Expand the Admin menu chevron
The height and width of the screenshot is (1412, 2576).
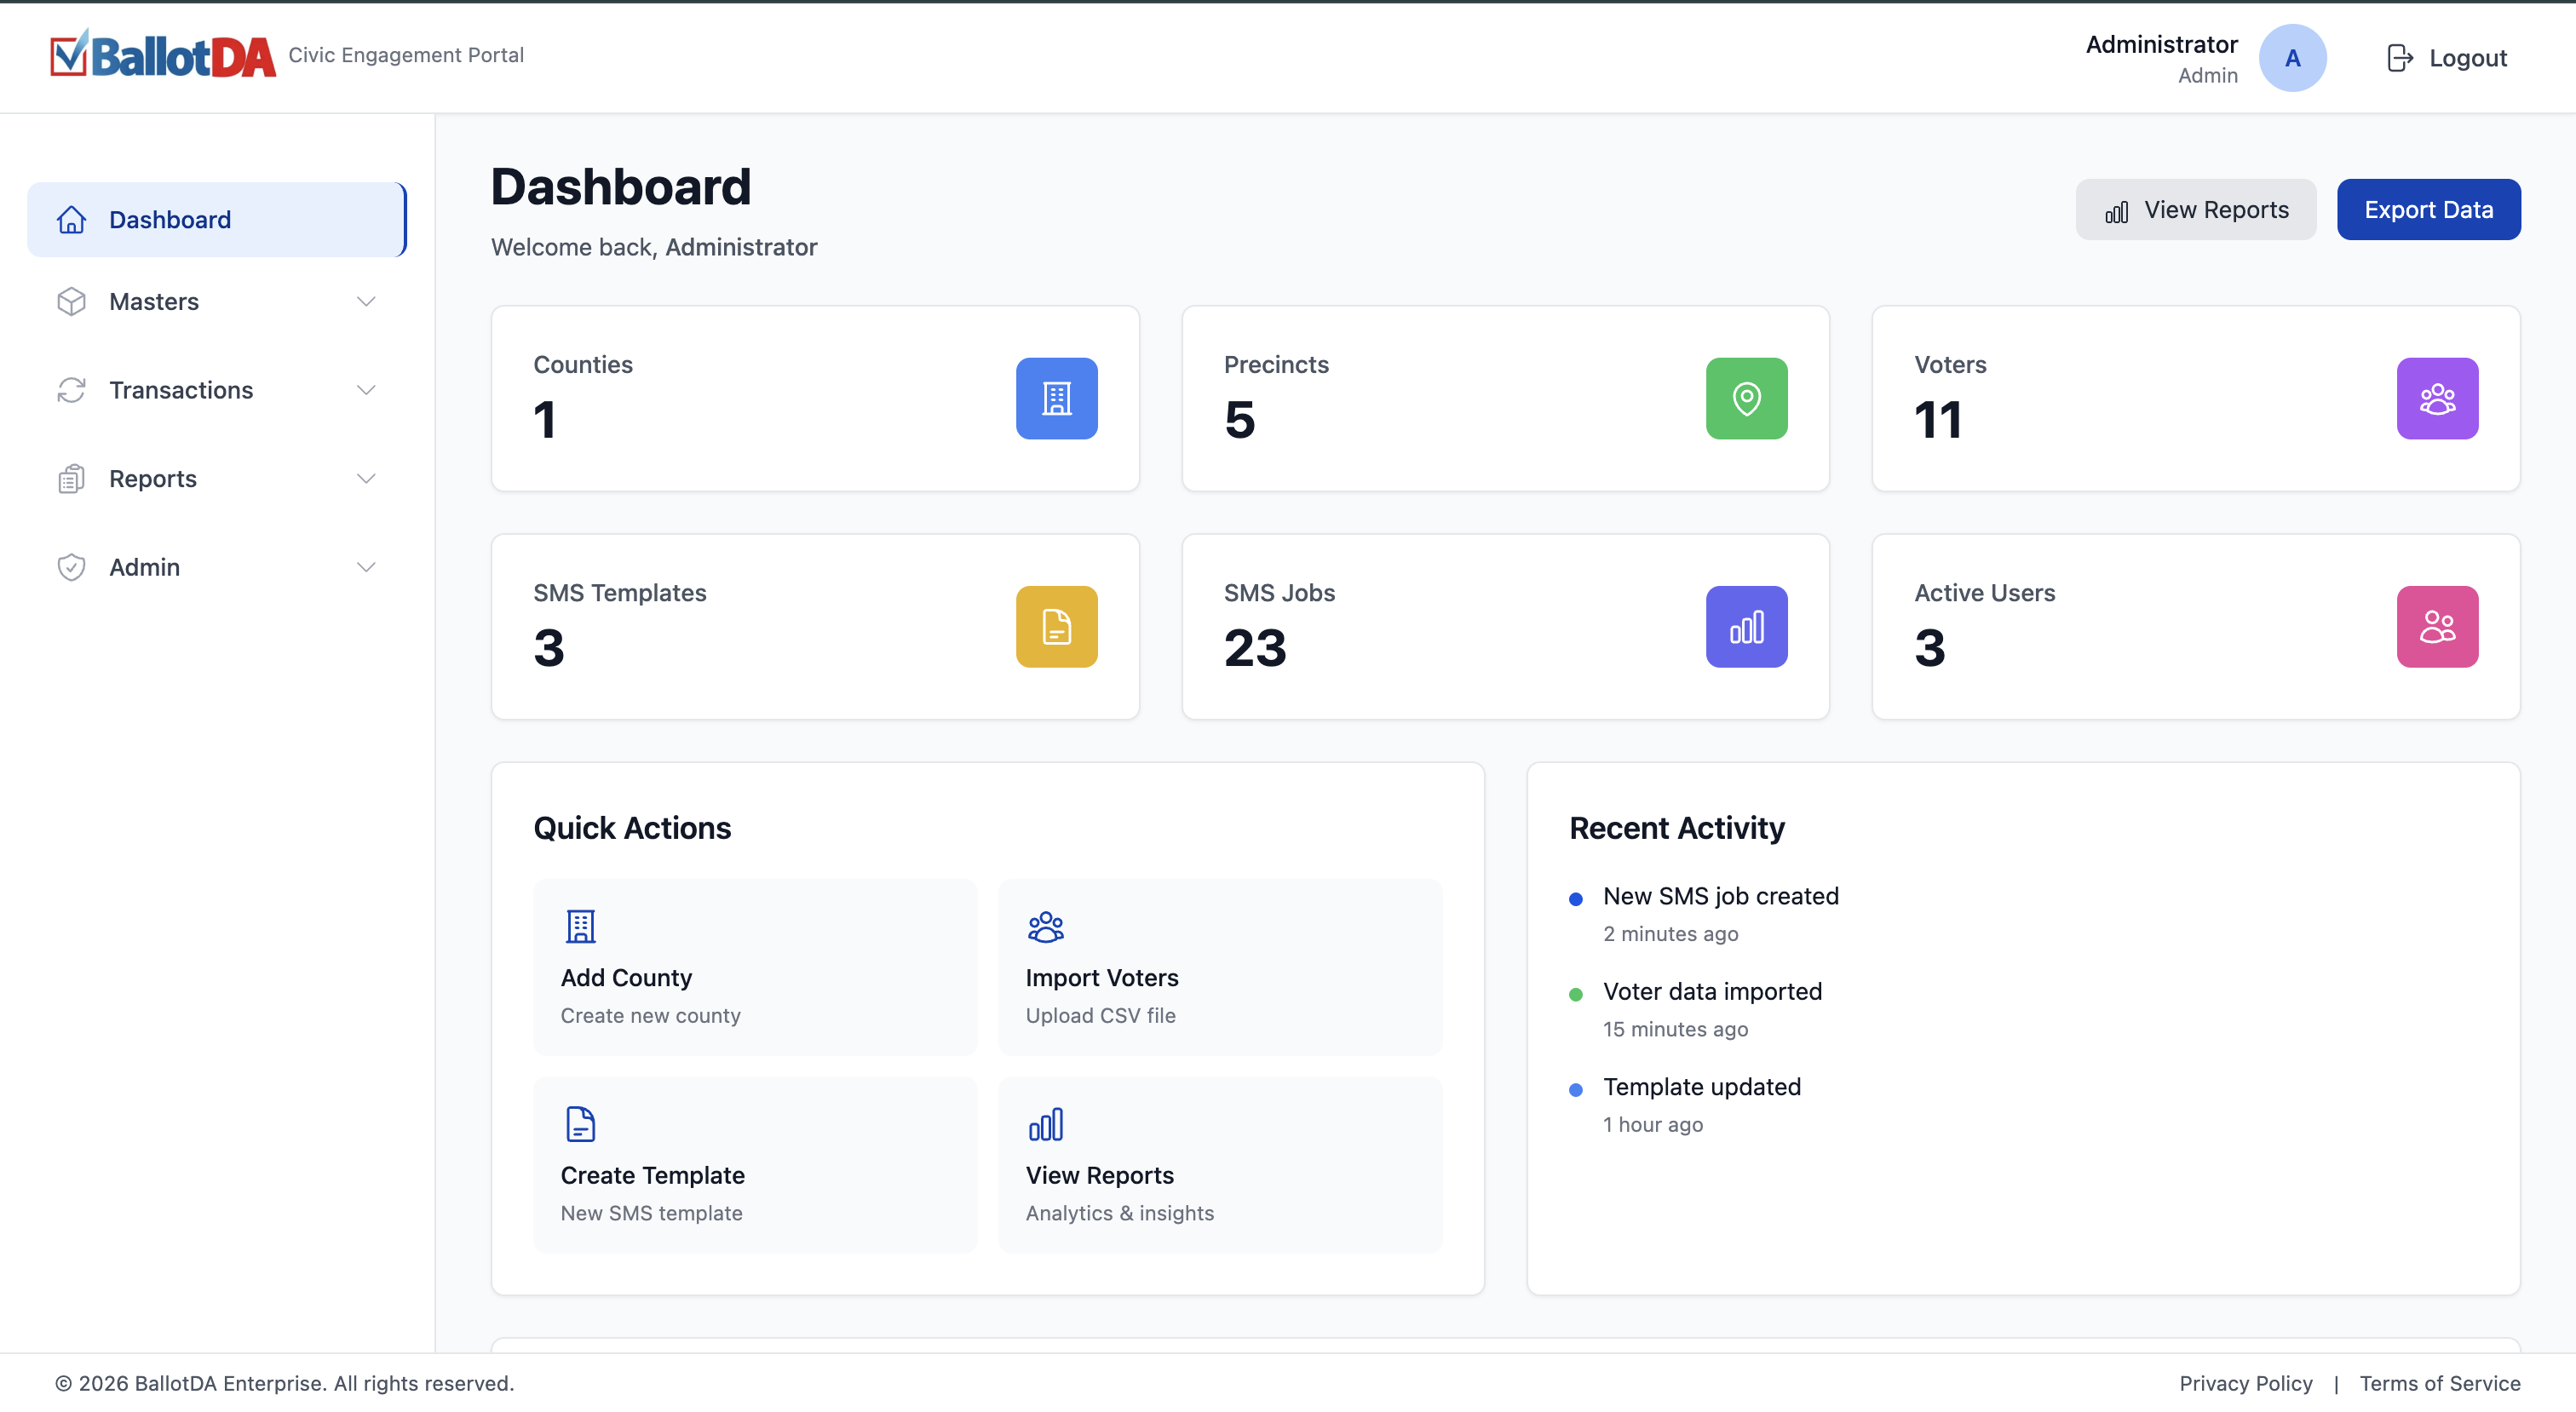click(x=366, y=567)
